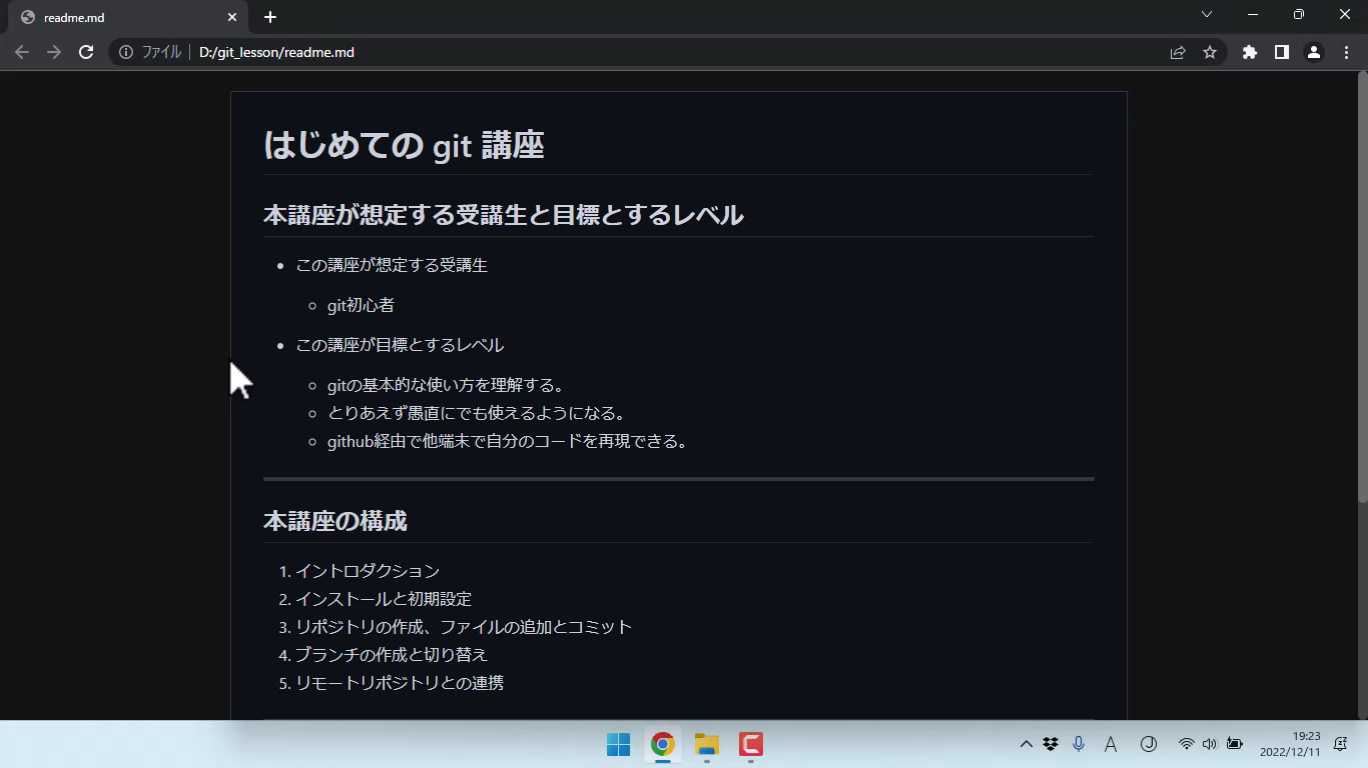Click the browser back button
Viewport: 1368px width, 768px height.
click(x=22, y=51)
